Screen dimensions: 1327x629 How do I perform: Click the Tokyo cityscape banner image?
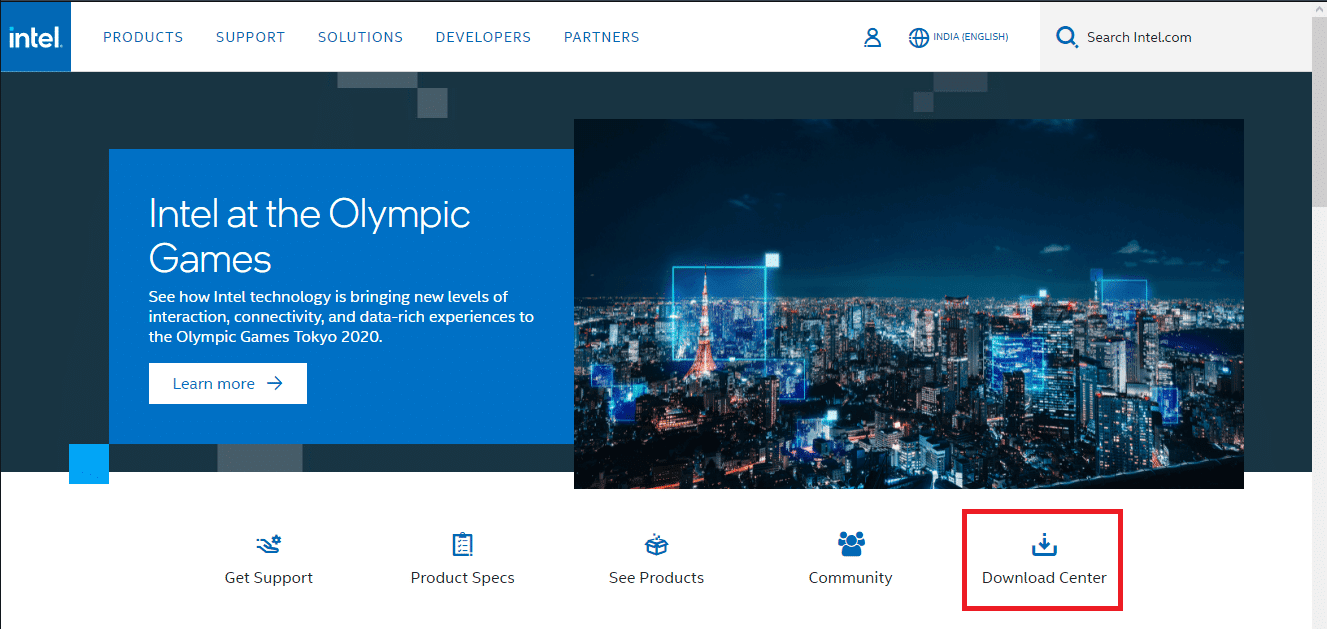tap(909, 304)
